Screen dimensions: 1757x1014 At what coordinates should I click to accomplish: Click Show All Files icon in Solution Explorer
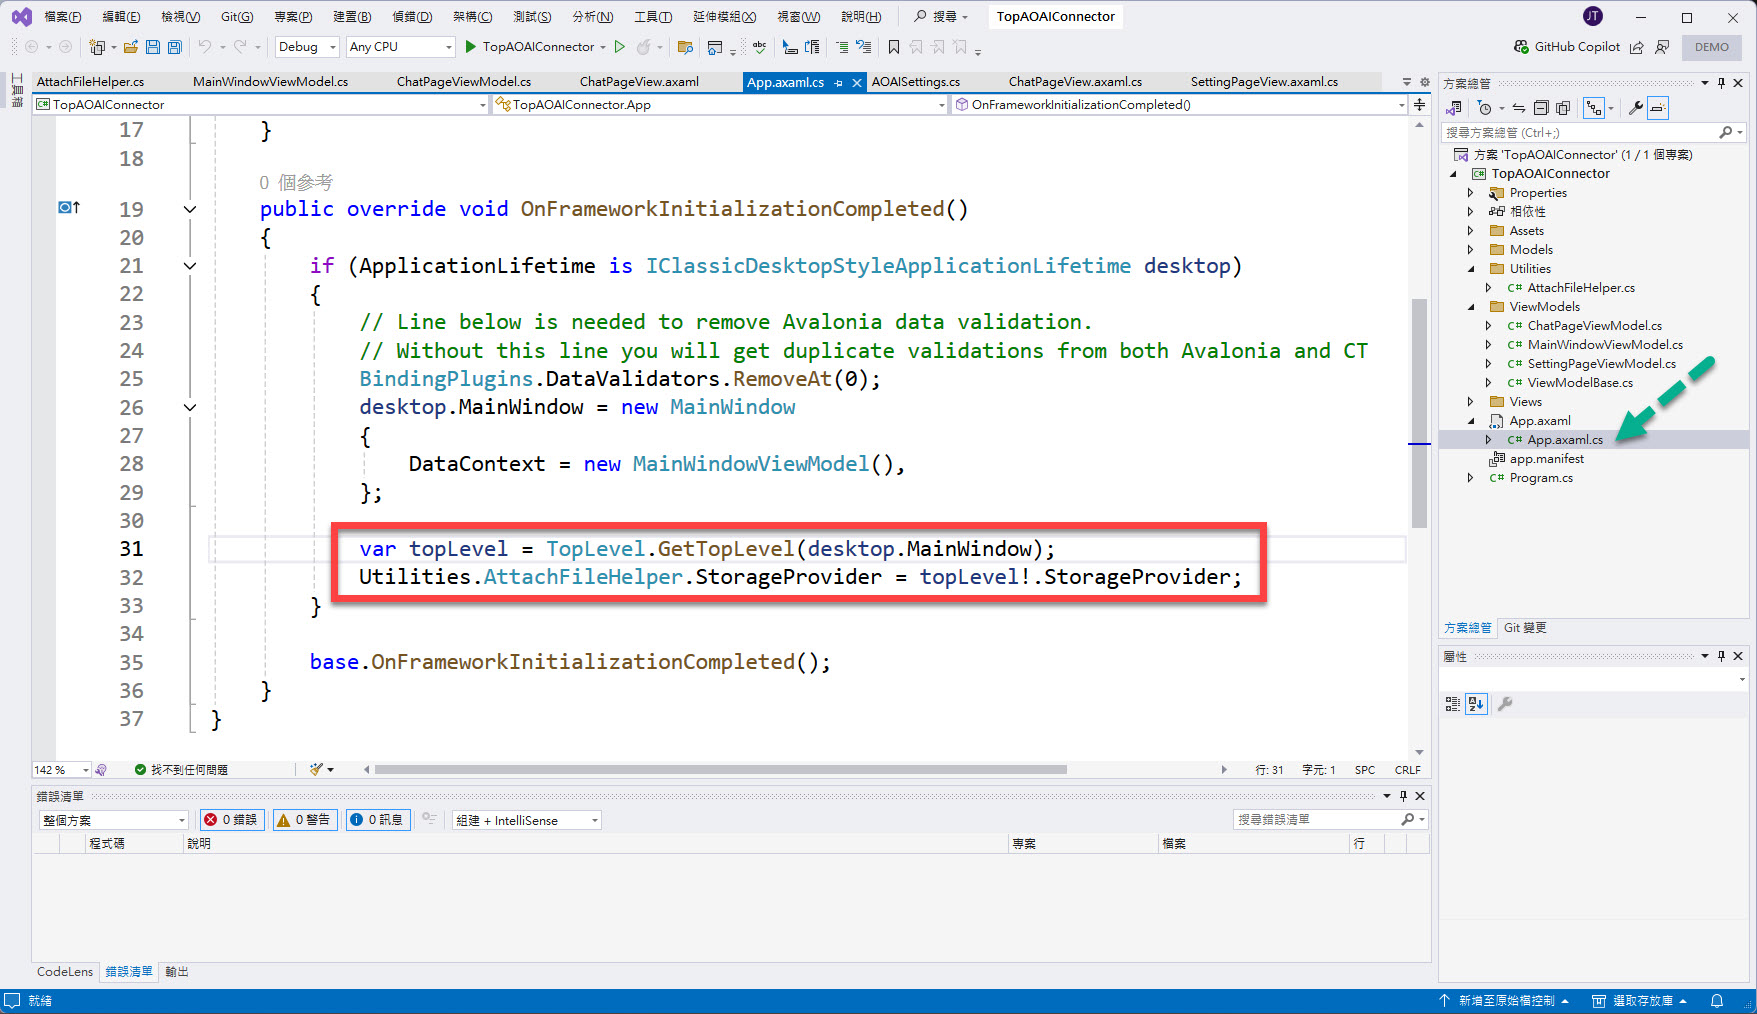[x=1563, y=108]
